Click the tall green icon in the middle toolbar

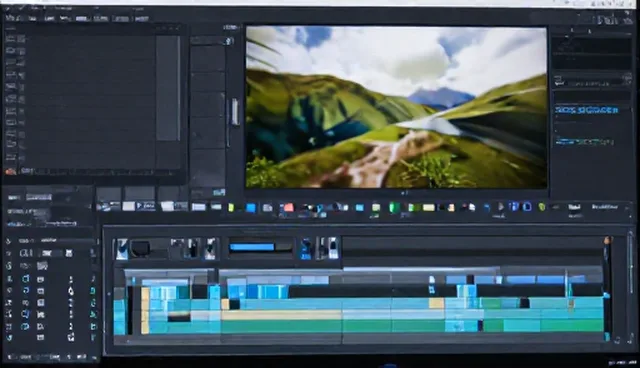click(x=394, y=207)
